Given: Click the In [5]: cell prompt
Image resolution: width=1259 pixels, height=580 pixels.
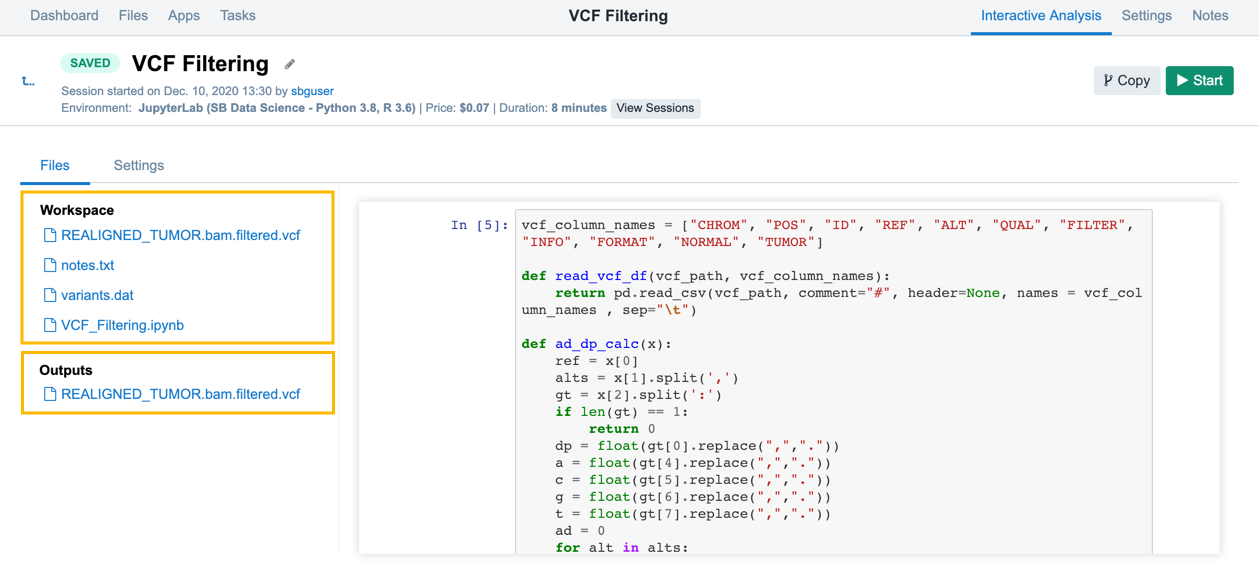Looking at the screenshot, I should click(x=479, y=225).
